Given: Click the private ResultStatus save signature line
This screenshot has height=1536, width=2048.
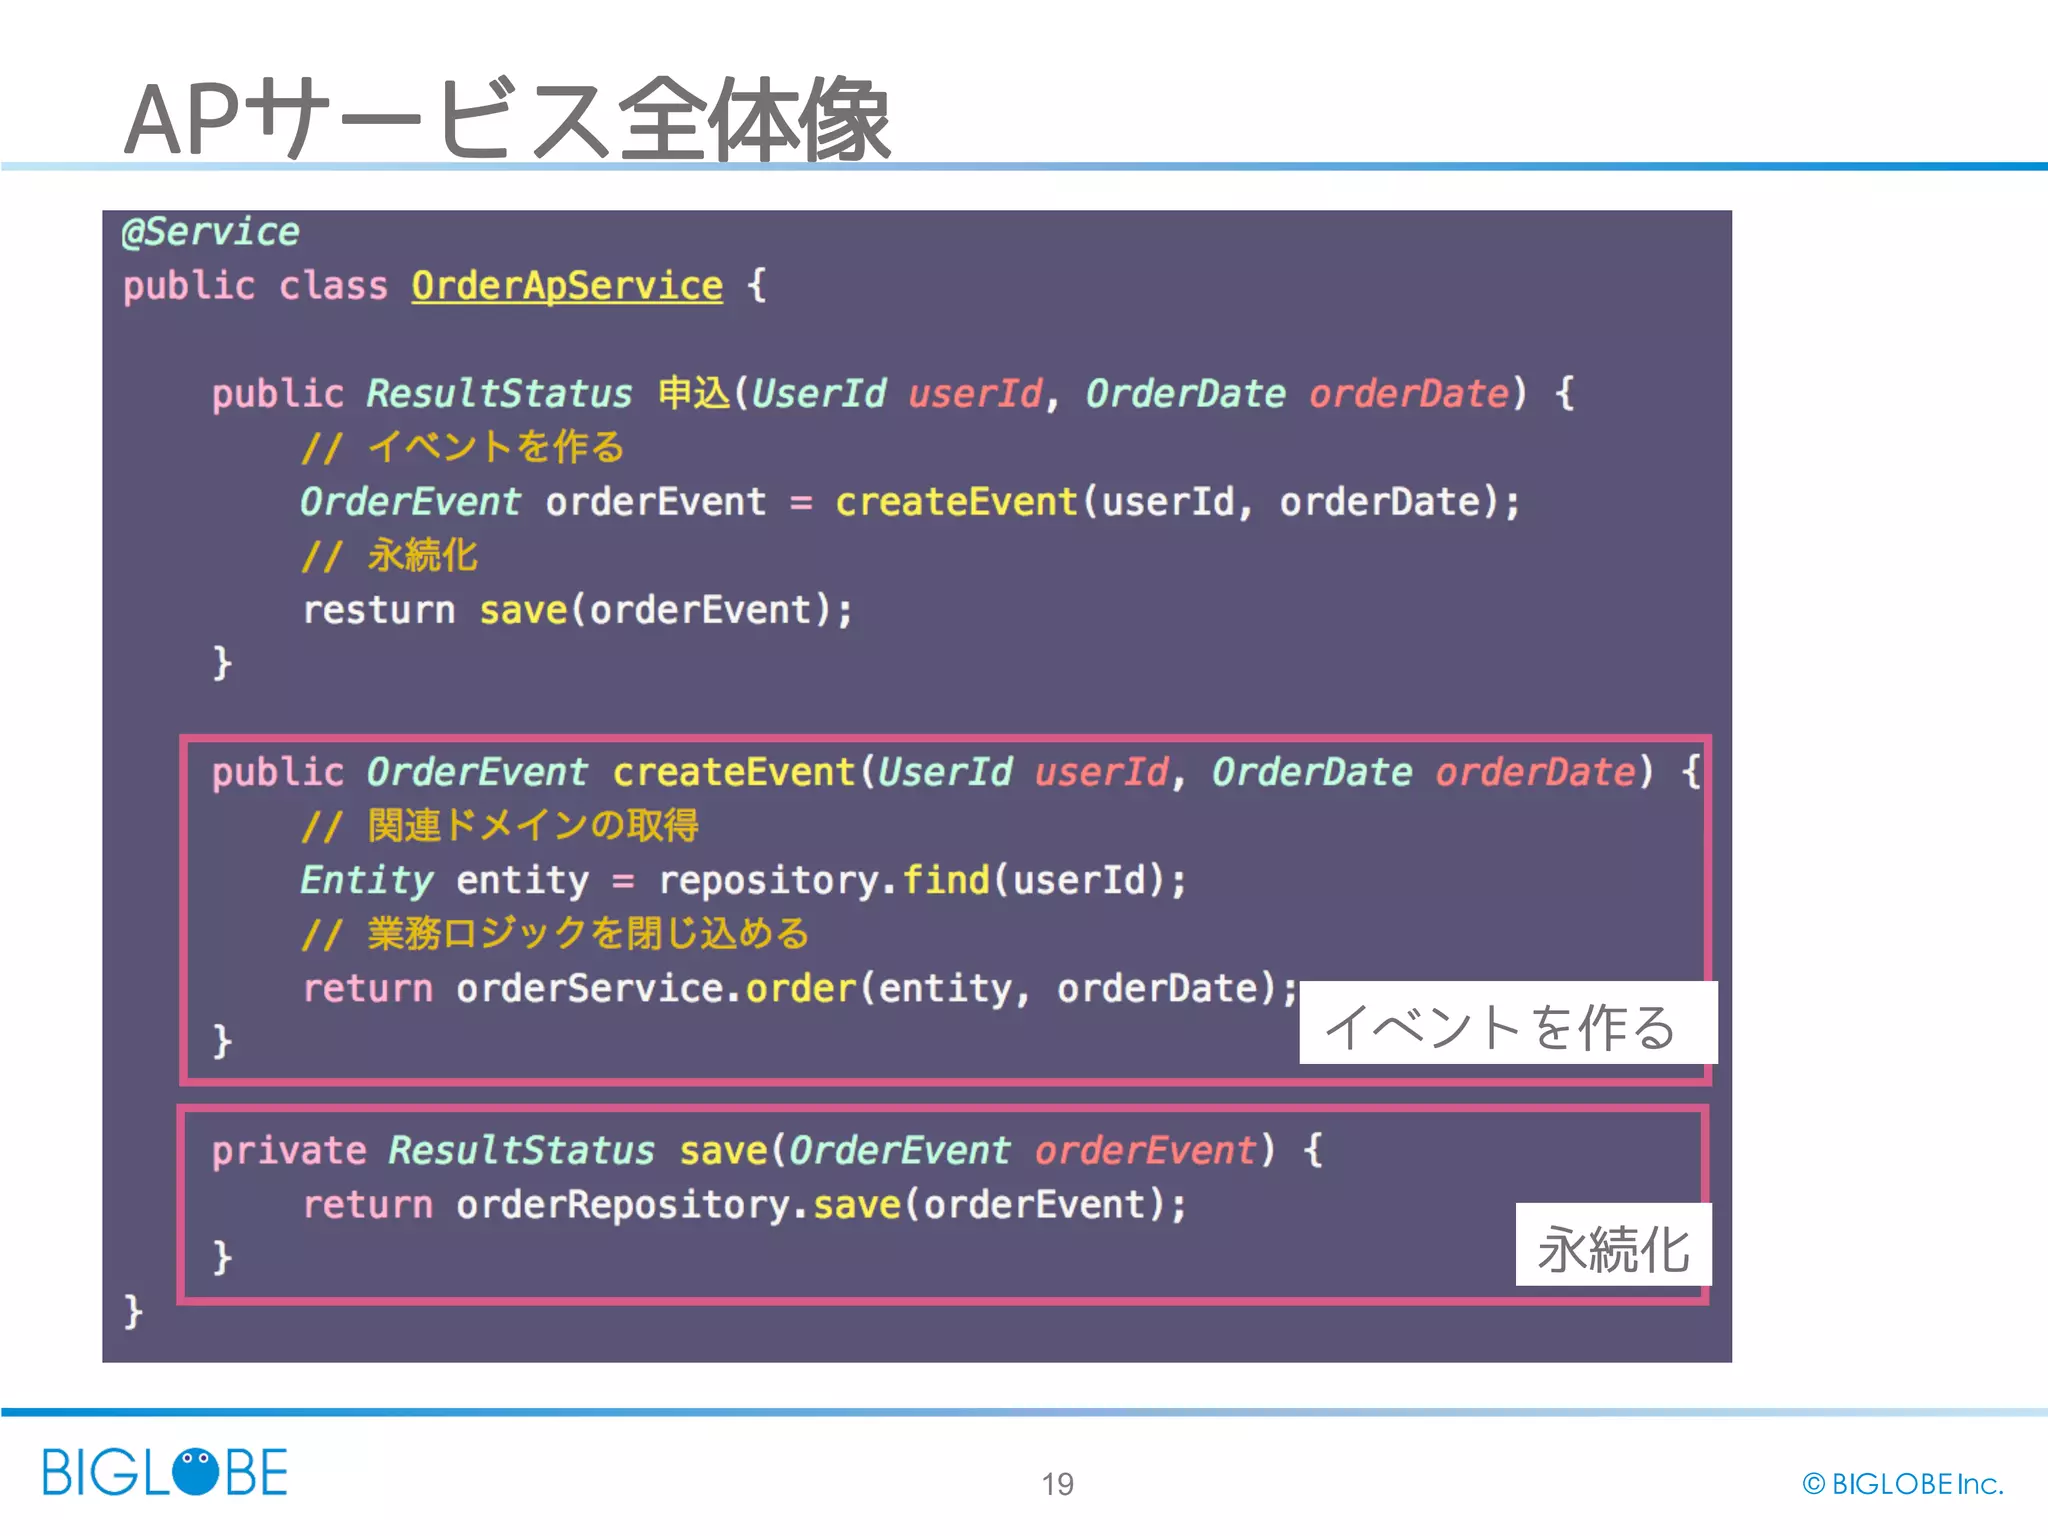Looking at the screenshot, I should point(767,1150).
